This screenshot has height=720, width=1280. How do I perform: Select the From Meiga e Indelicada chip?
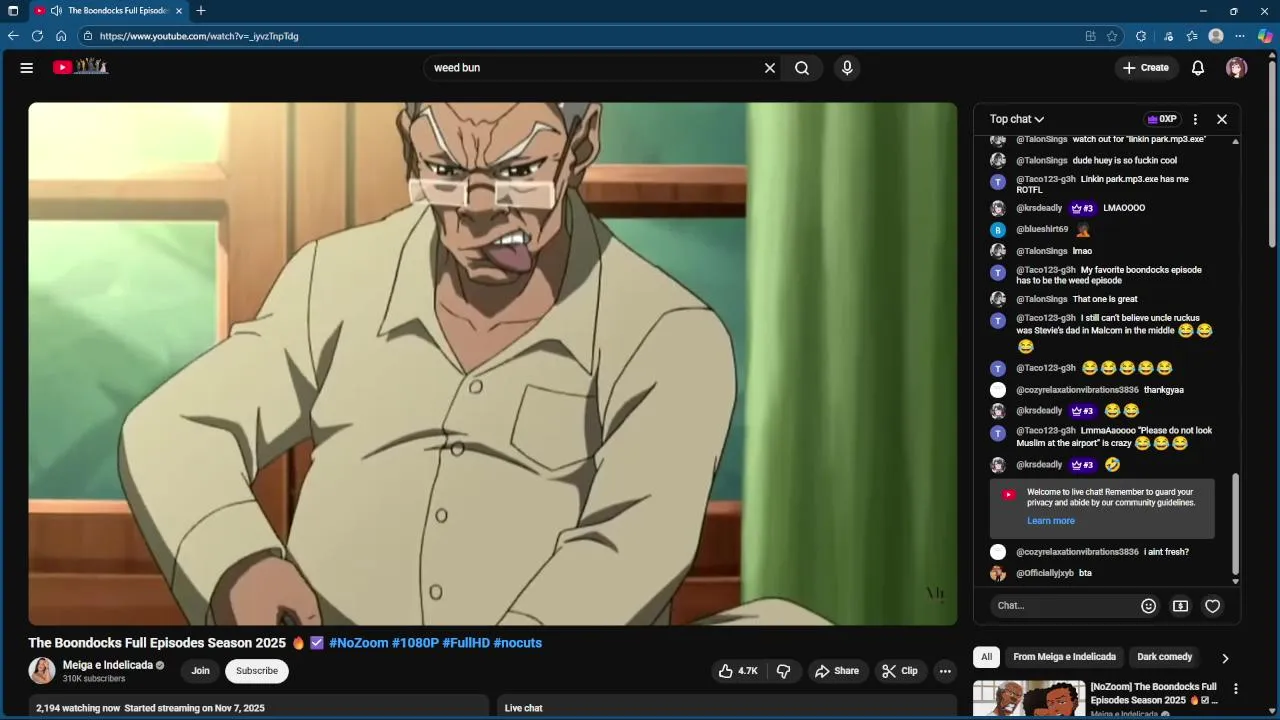(x=1064, y=657)
